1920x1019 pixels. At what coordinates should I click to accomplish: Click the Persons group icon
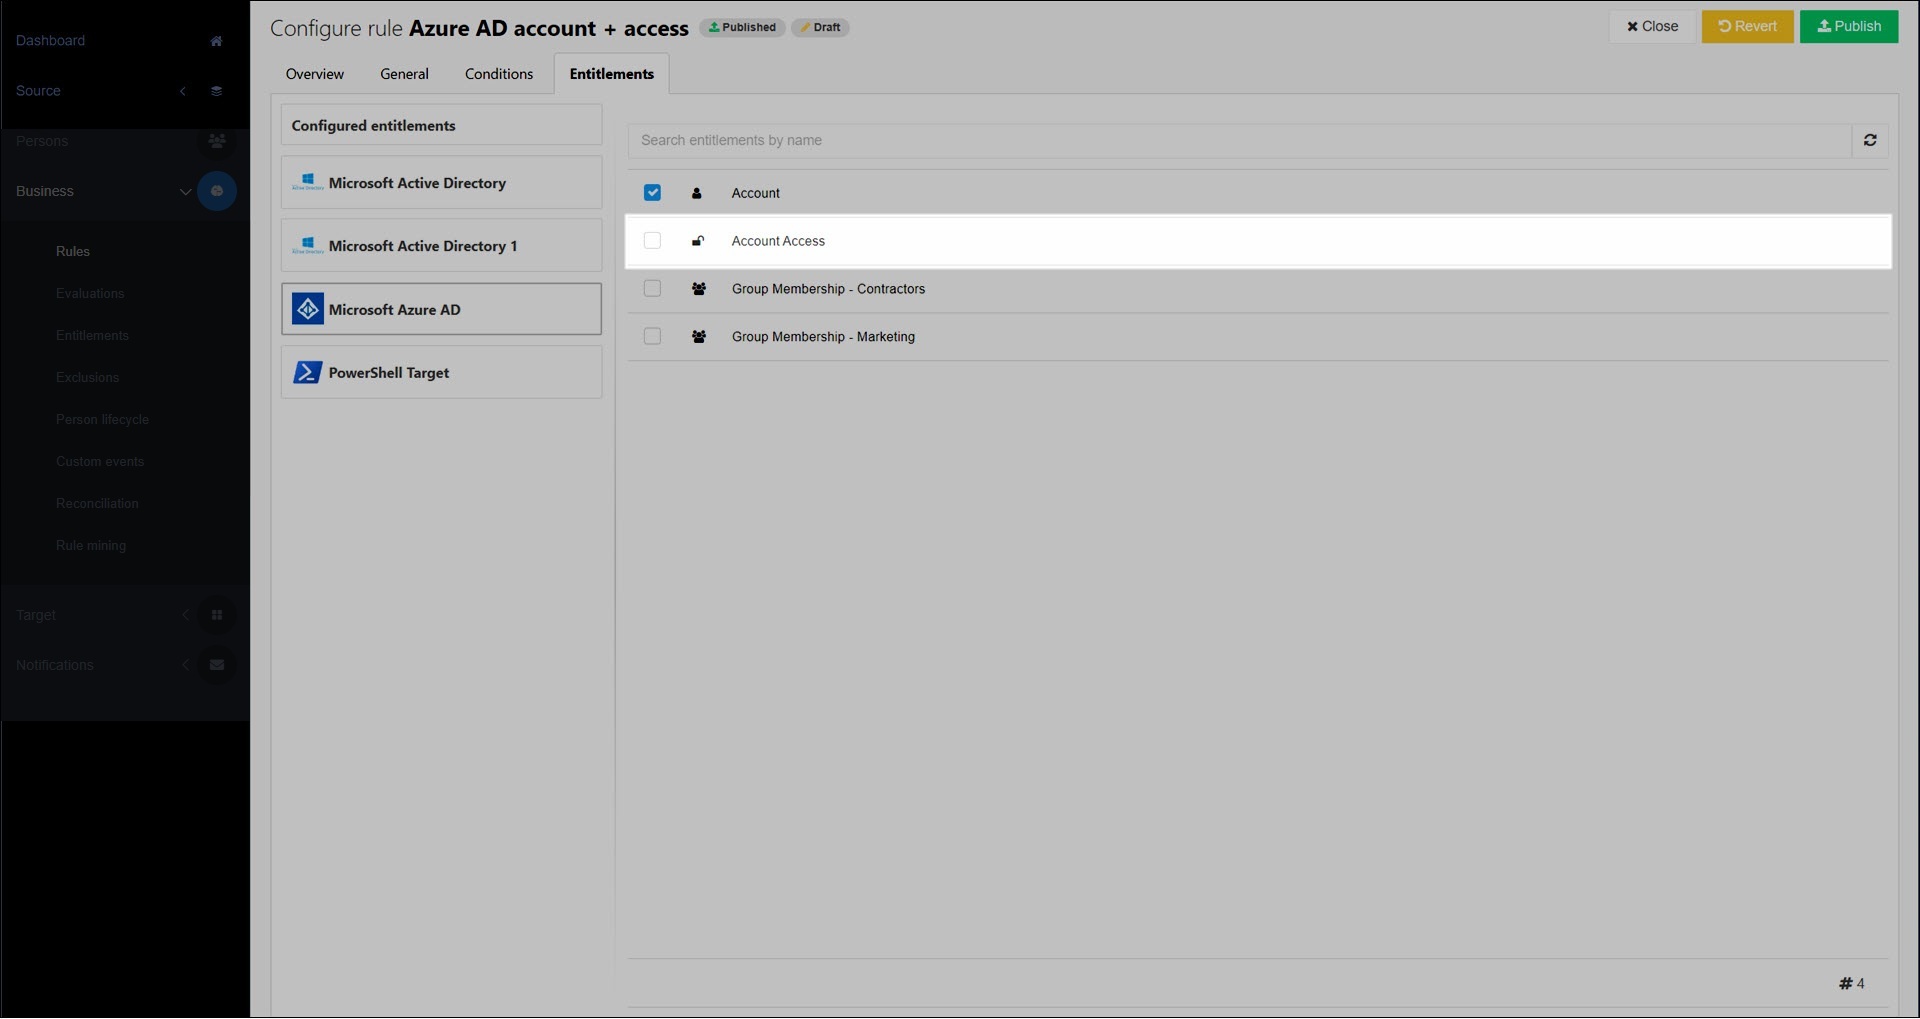point(216,141)
